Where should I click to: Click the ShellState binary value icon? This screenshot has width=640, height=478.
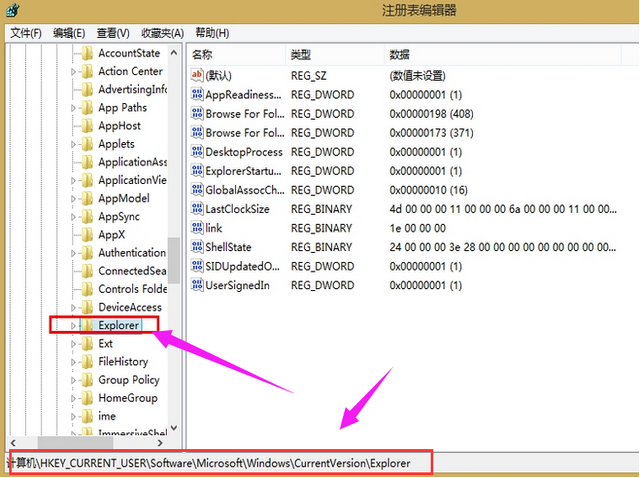[197, 247]
